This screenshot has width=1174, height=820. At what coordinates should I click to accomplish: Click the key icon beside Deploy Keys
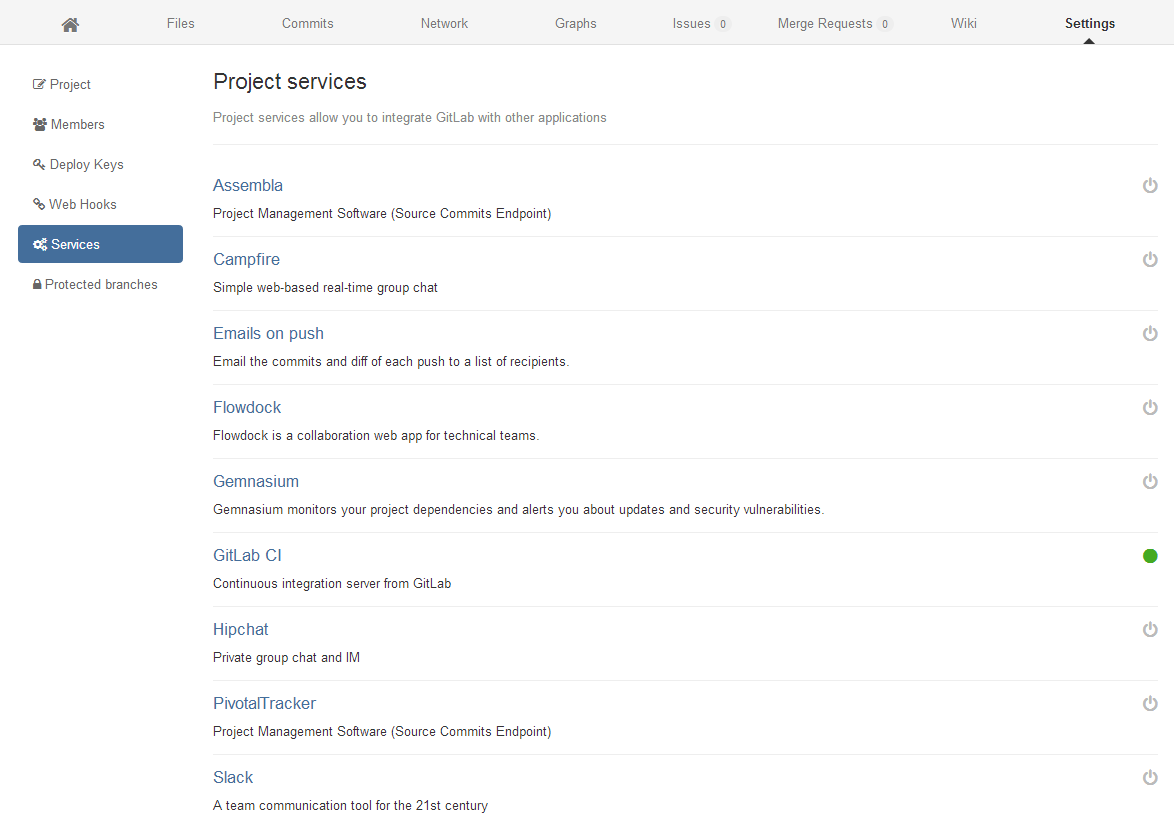pos(39,164)
